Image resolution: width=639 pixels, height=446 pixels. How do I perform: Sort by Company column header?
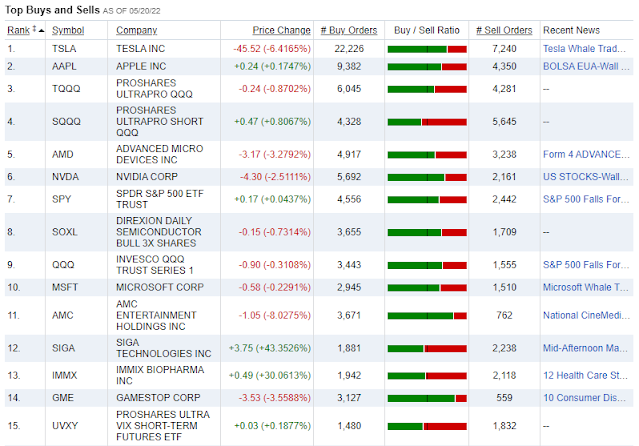tap(137, 30)
